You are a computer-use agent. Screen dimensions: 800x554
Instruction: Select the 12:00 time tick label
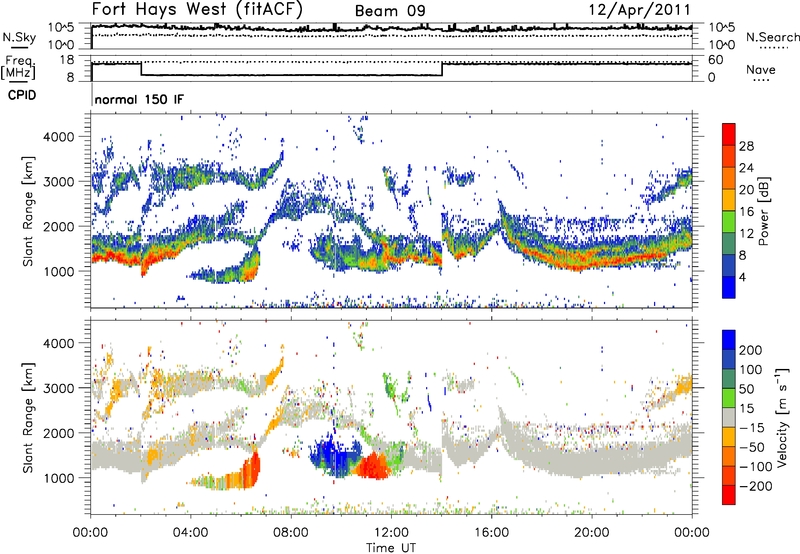coord(391,533)
